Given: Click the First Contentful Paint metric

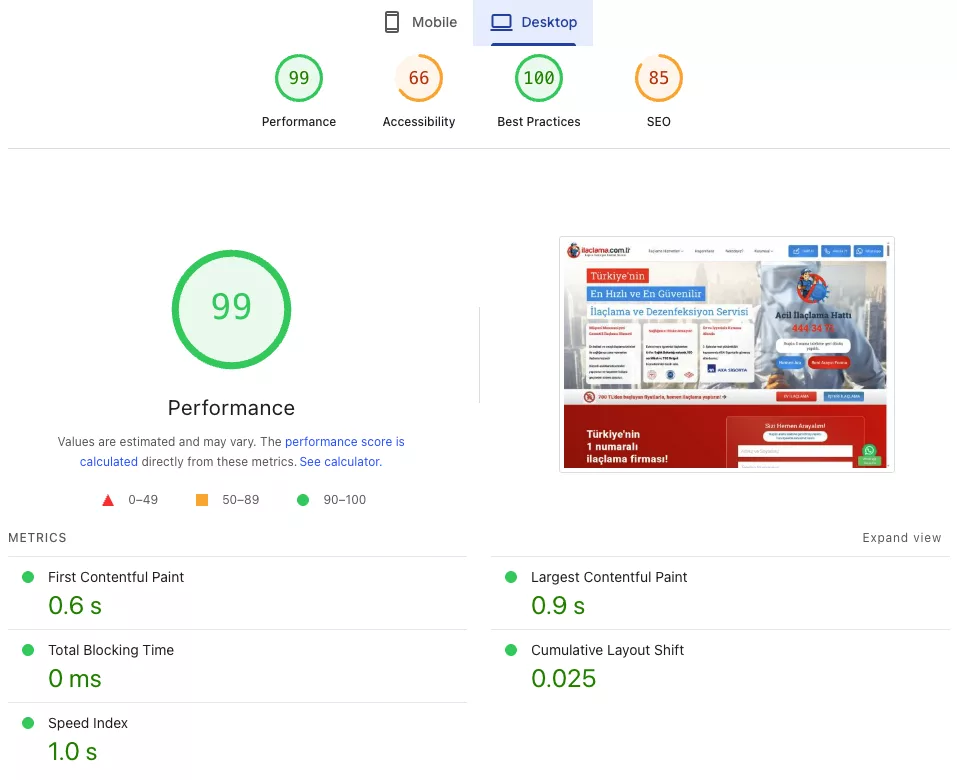Looking at the screenshot, I should [116, 577].
